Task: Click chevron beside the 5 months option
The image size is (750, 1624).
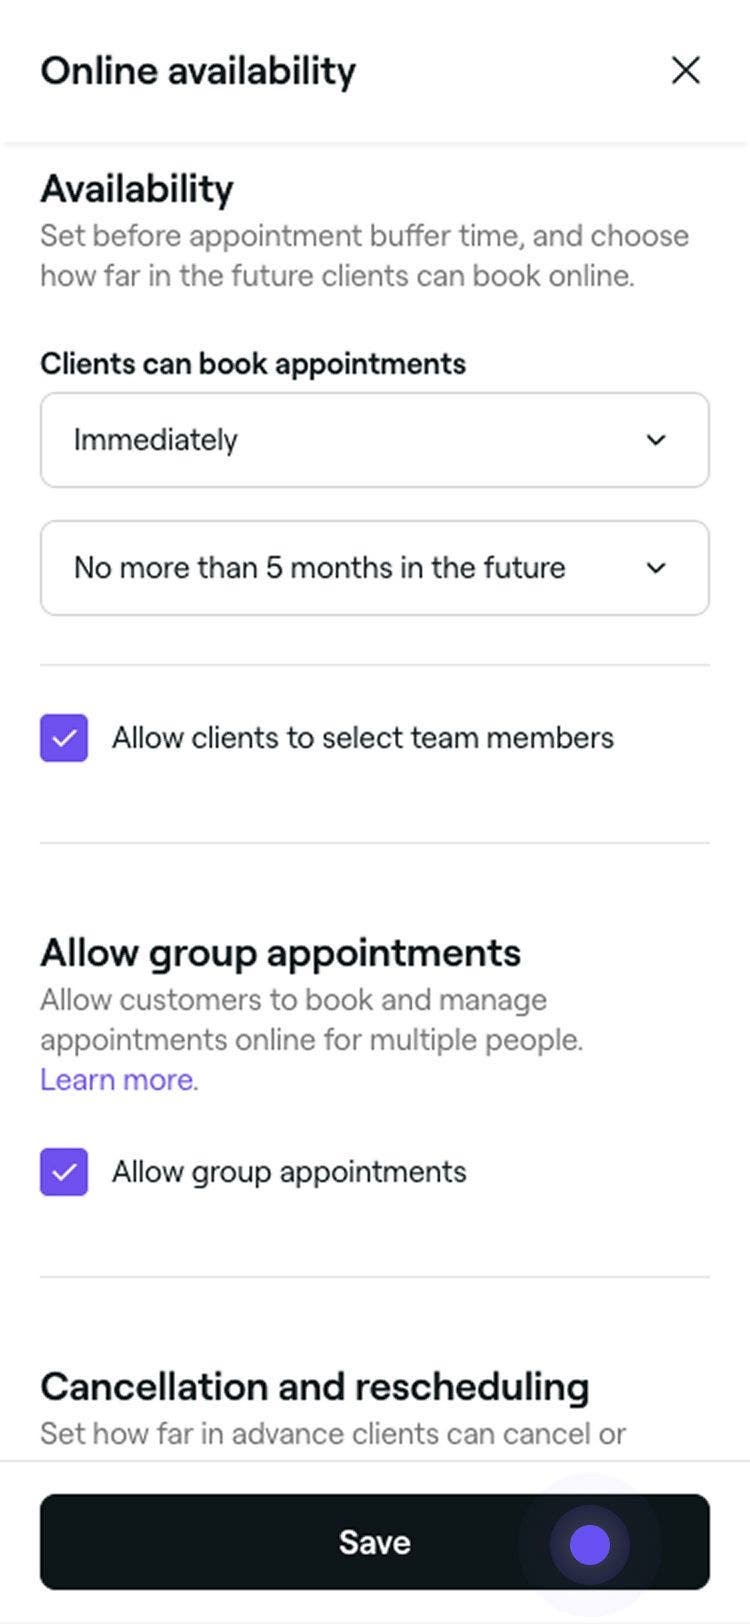Action: click(x=656, y=568)
